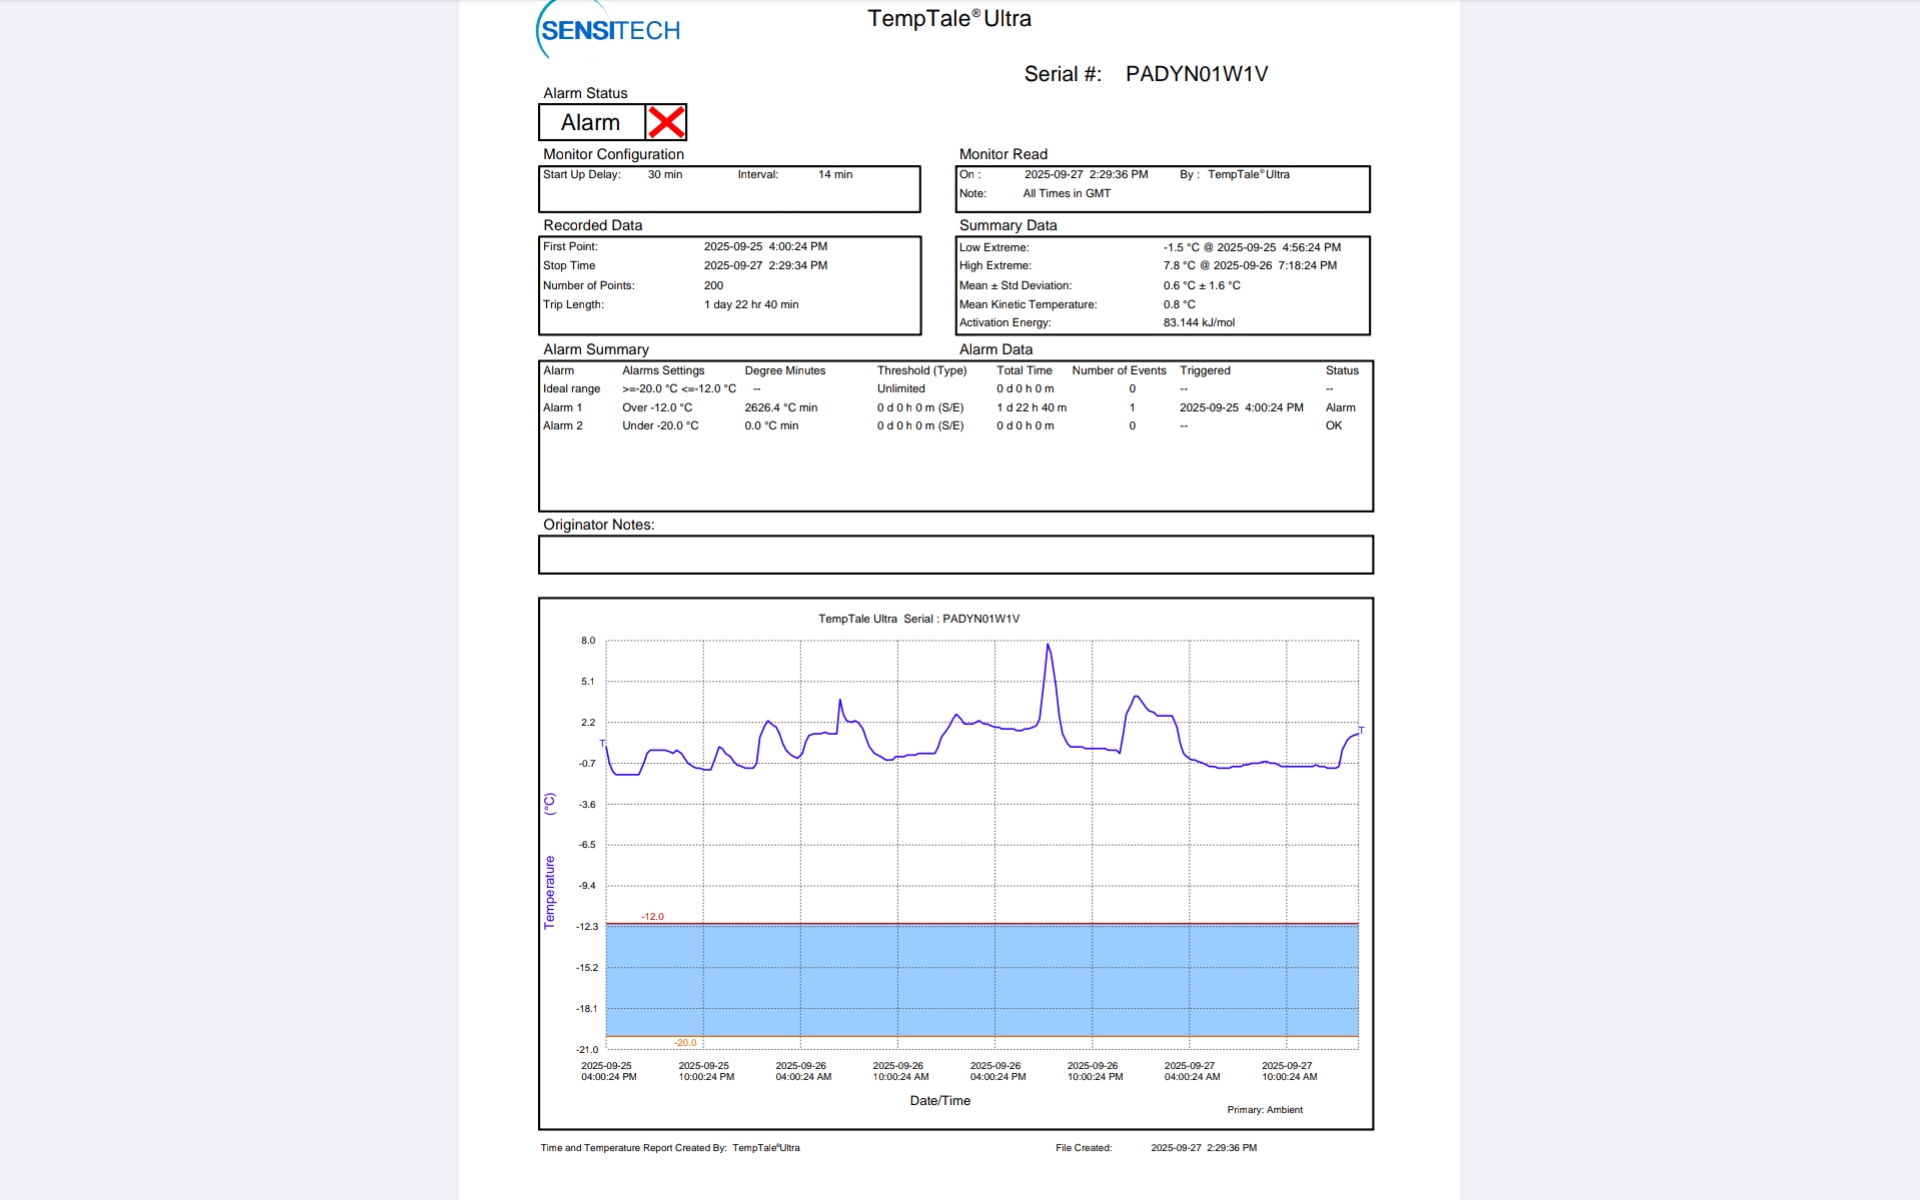The width and height of the screenshot is (1920, 1200).
Task: Click the 'Primary: Ambient' legend text
Action: (1264, 1109)
